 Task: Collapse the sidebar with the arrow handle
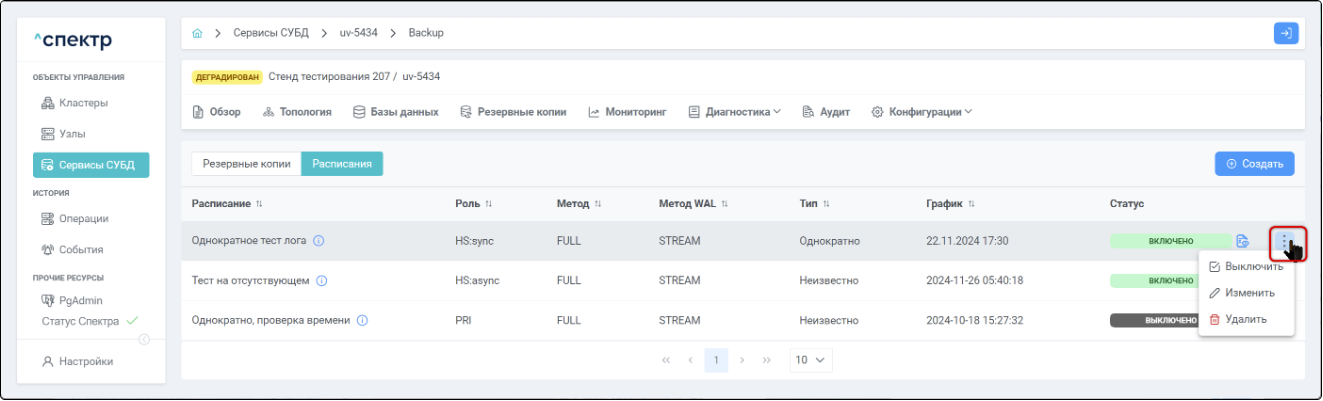[x=144, y=340]
